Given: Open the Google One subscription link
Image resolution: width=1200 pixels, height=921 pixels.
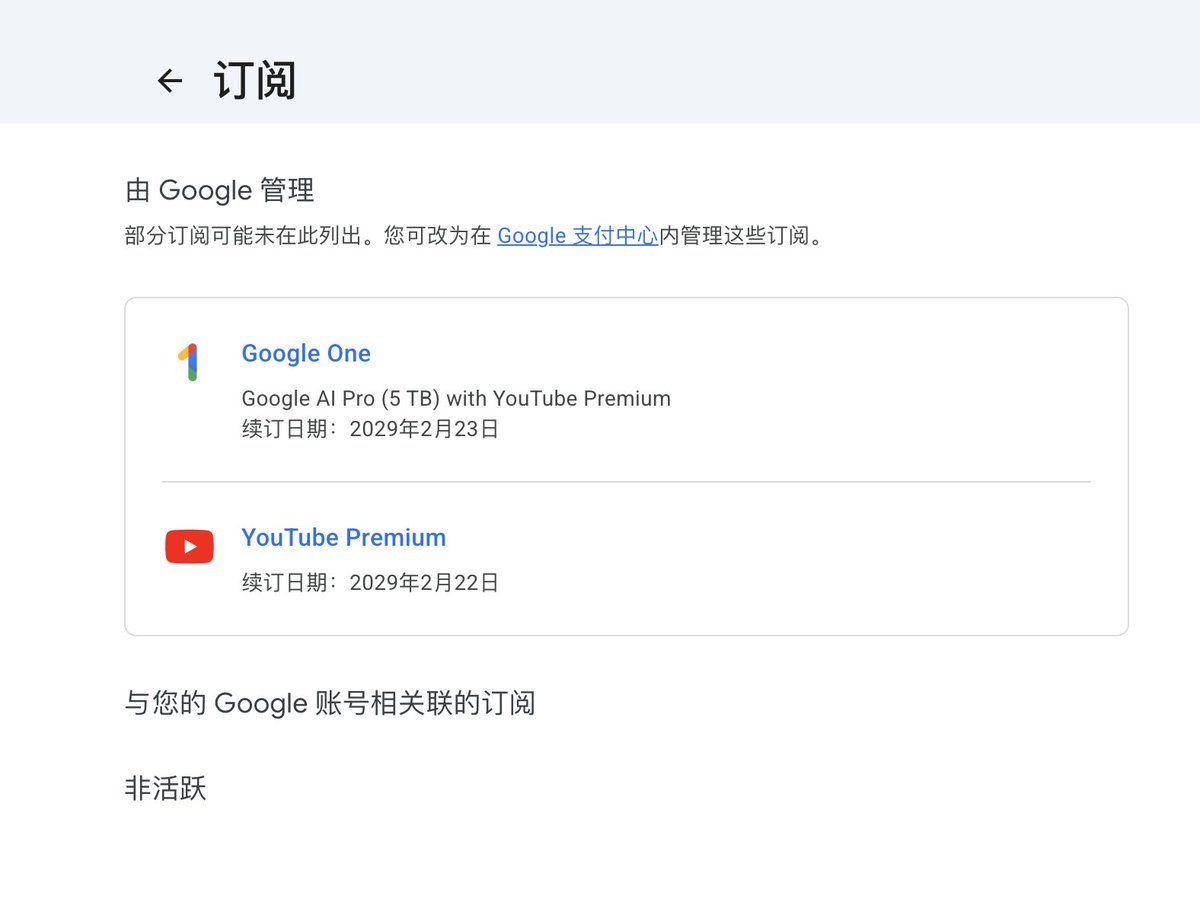Looking at the screenshot, I should tap(306, 354).
